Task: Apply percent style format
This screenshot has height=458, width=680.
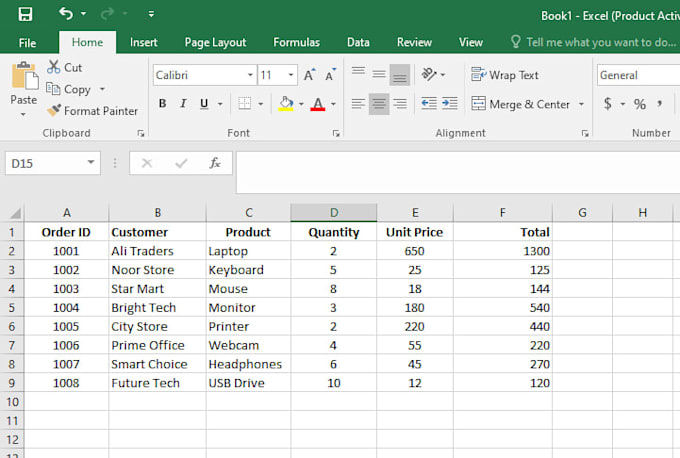Action: pos(639,104)
